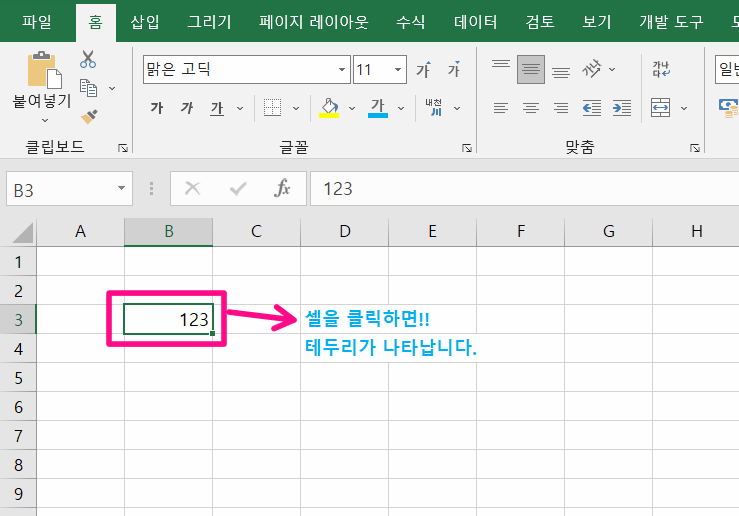This screenshot has width=739, height=516.
Task: Switch to the 검토 tab
Action: (x=540, y=22)
